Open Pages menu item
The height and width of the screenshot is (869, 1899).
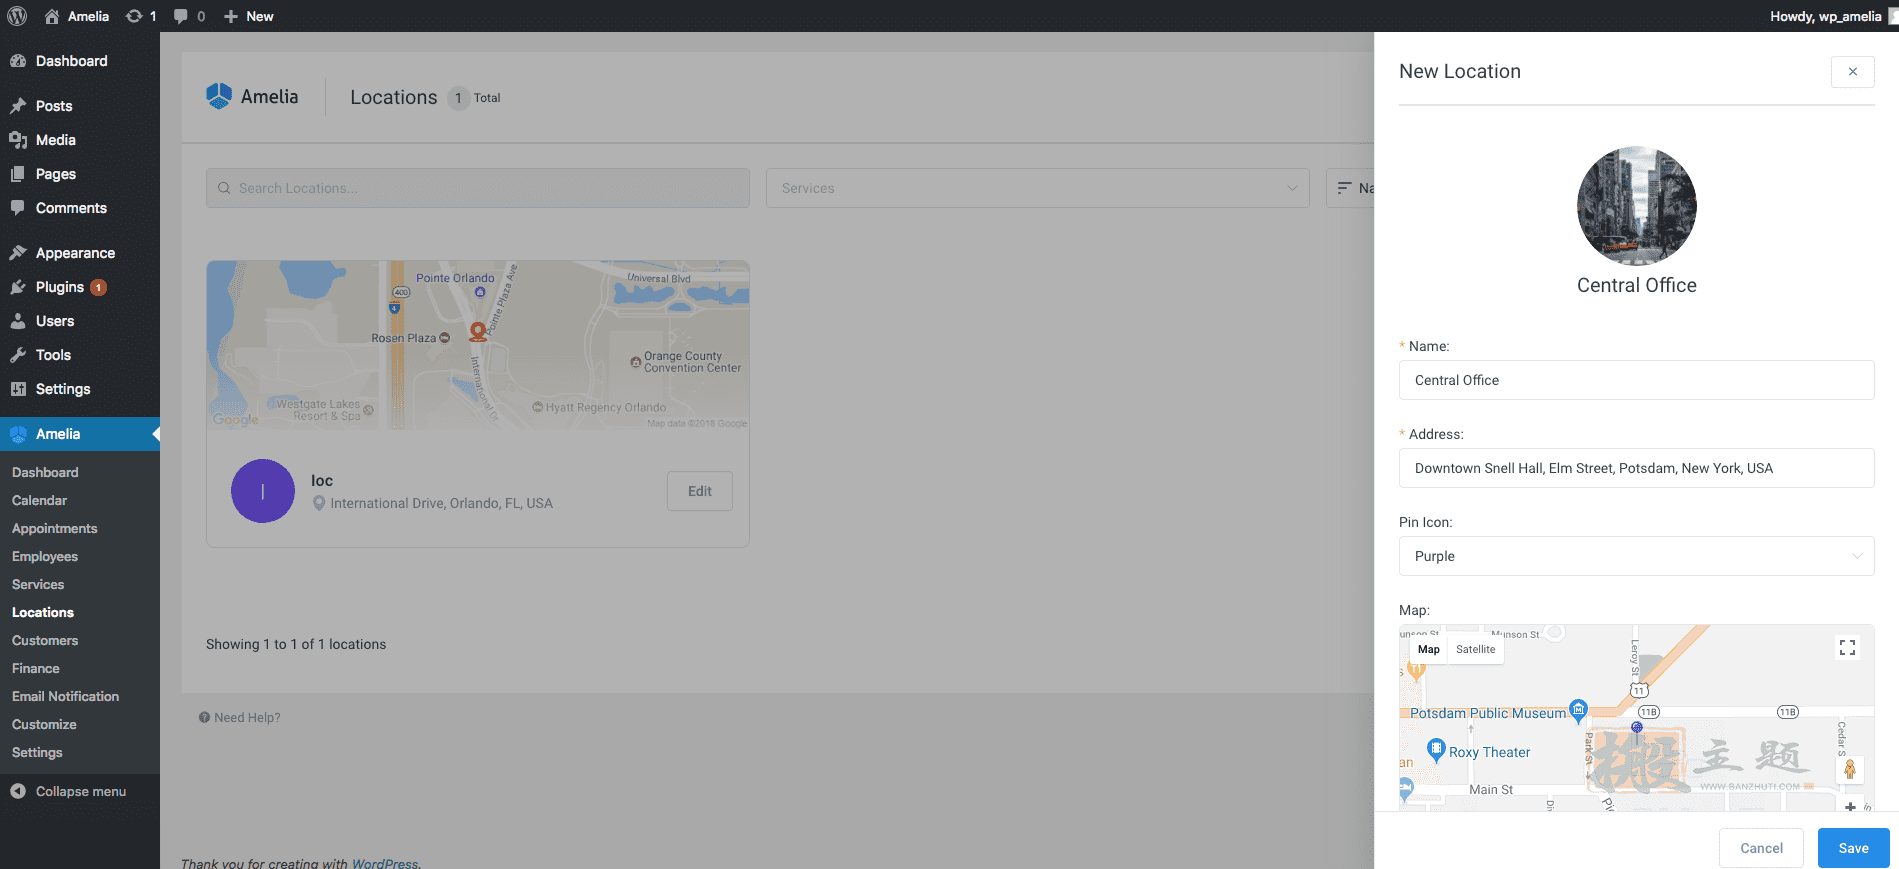click(x=80, y=174)
